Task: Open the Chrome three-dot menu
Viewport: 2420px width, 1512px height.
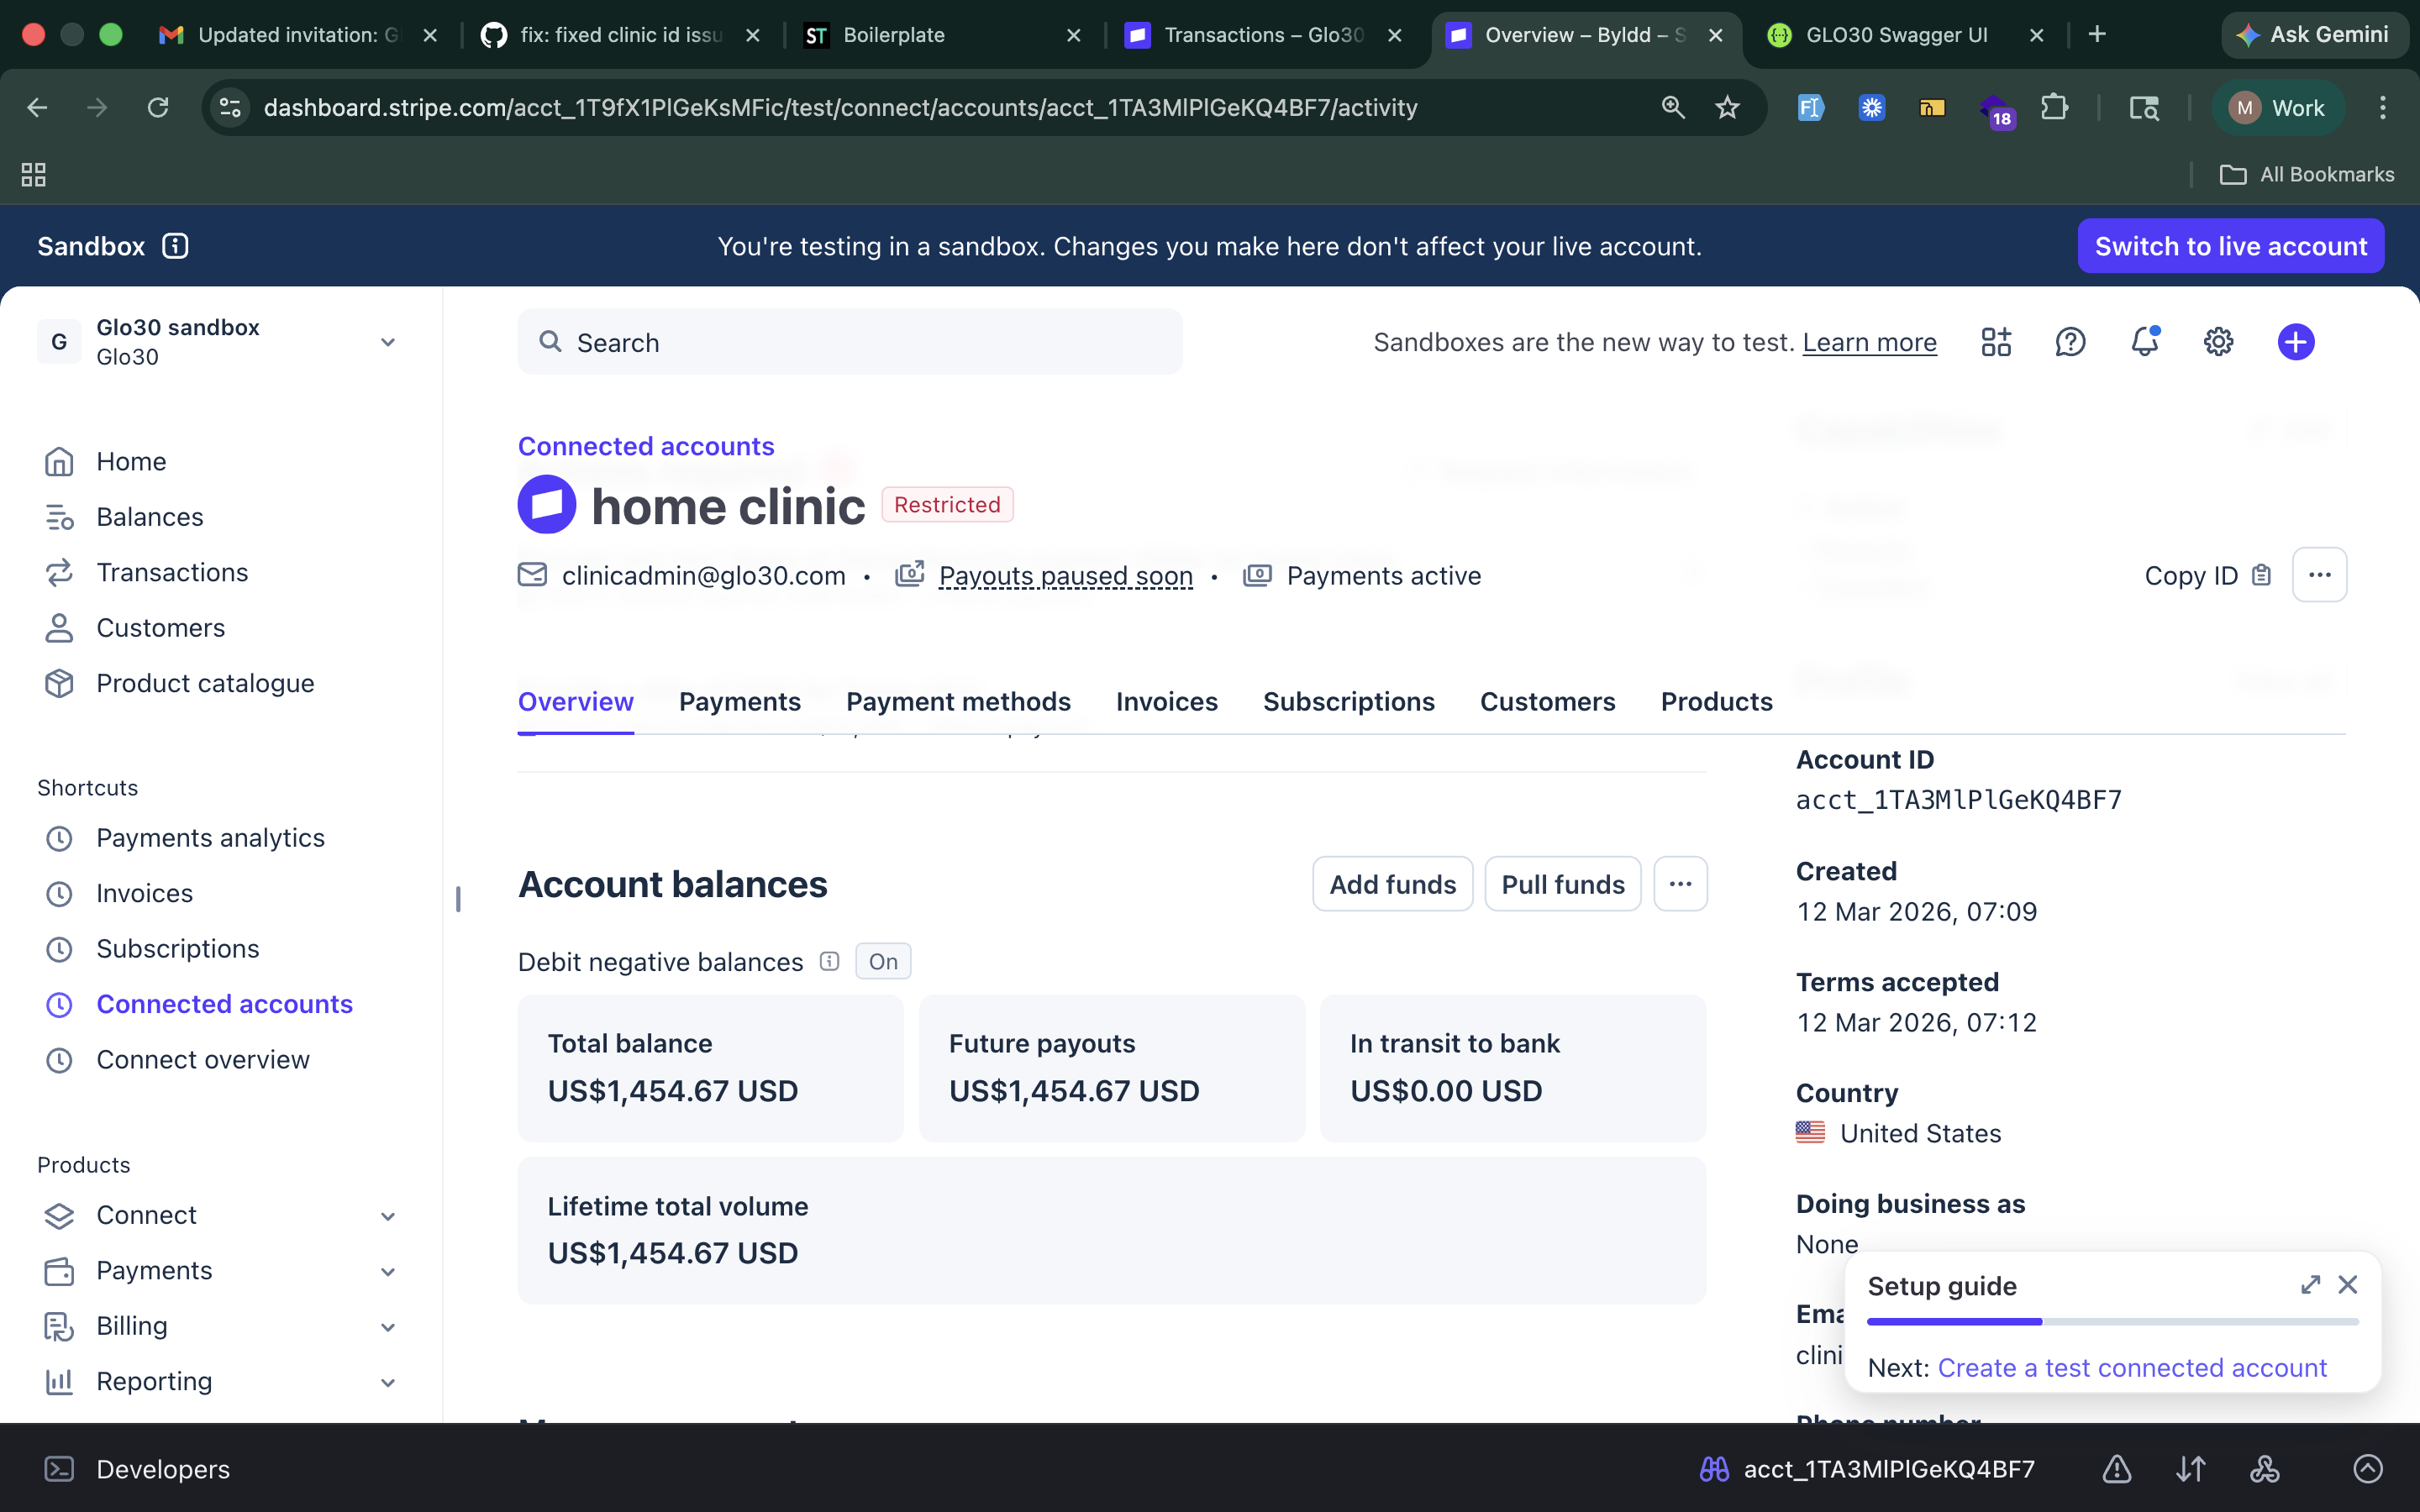Action: (x=2382, y=107)
